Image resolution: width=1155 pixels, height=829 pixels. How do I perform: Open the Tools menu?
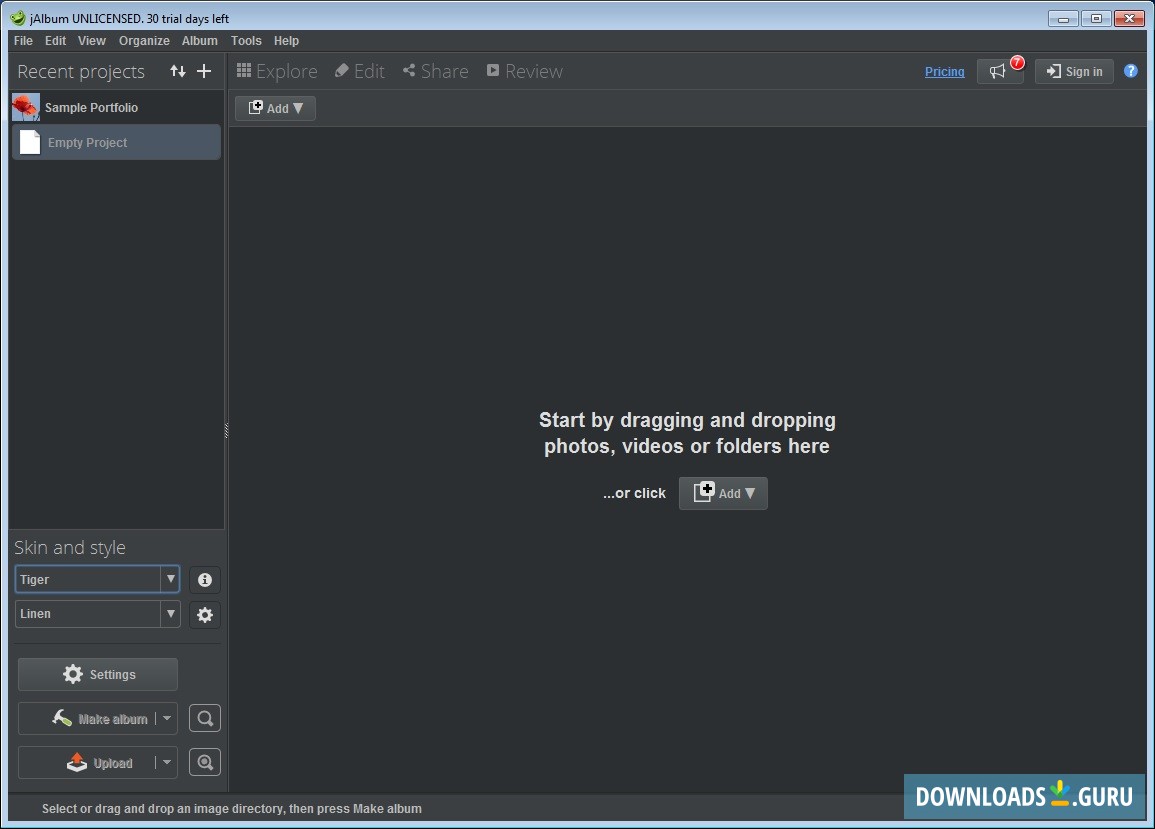tap(246, 41)
